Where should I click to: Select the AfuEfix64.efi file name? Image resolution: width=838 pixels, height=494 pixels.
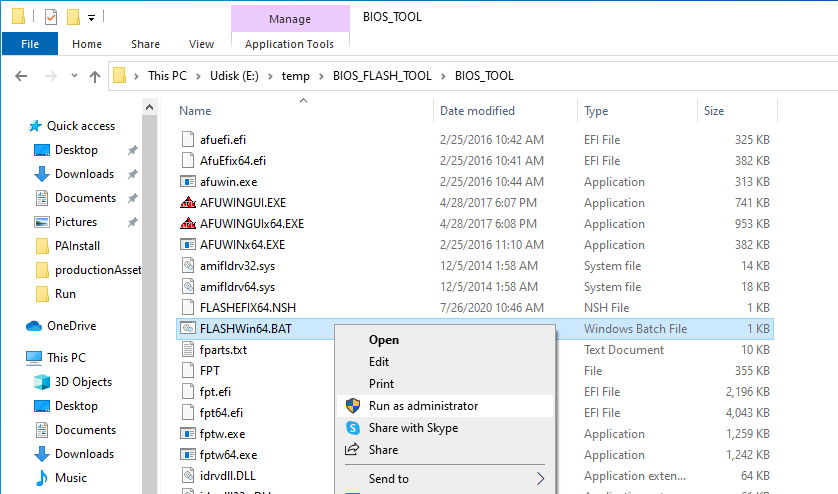(233, 160)
